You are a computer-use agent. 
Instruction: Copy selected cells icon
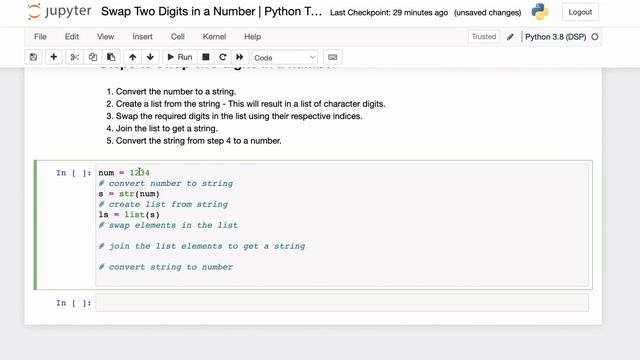coord(93,57)
